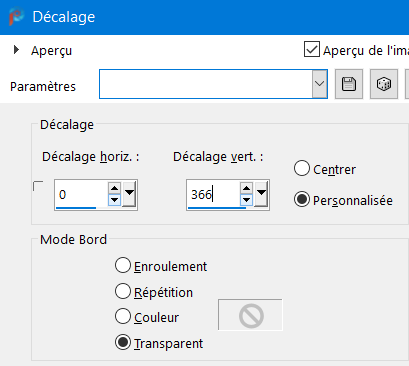This screenshot has height=366, width=409.
Task: Decrease horizontal offset with down arrow
Action: tap(114, 200)
